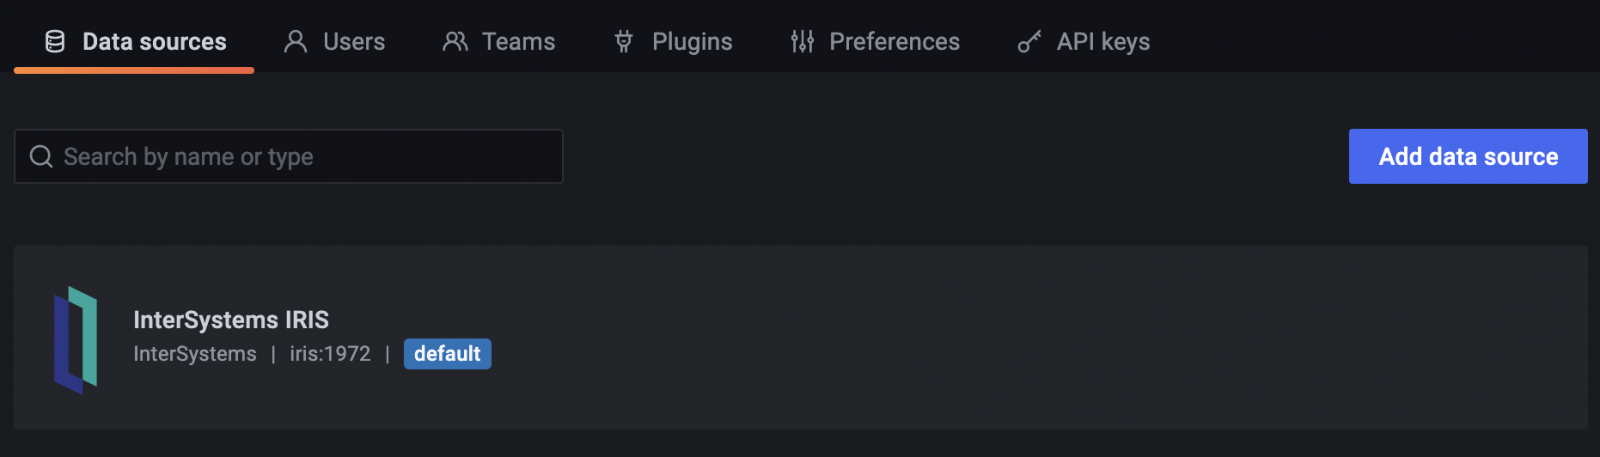
Task: Open the InterSystems IRIS data source title
Action: pyautogui.click(x=231, y=320)
